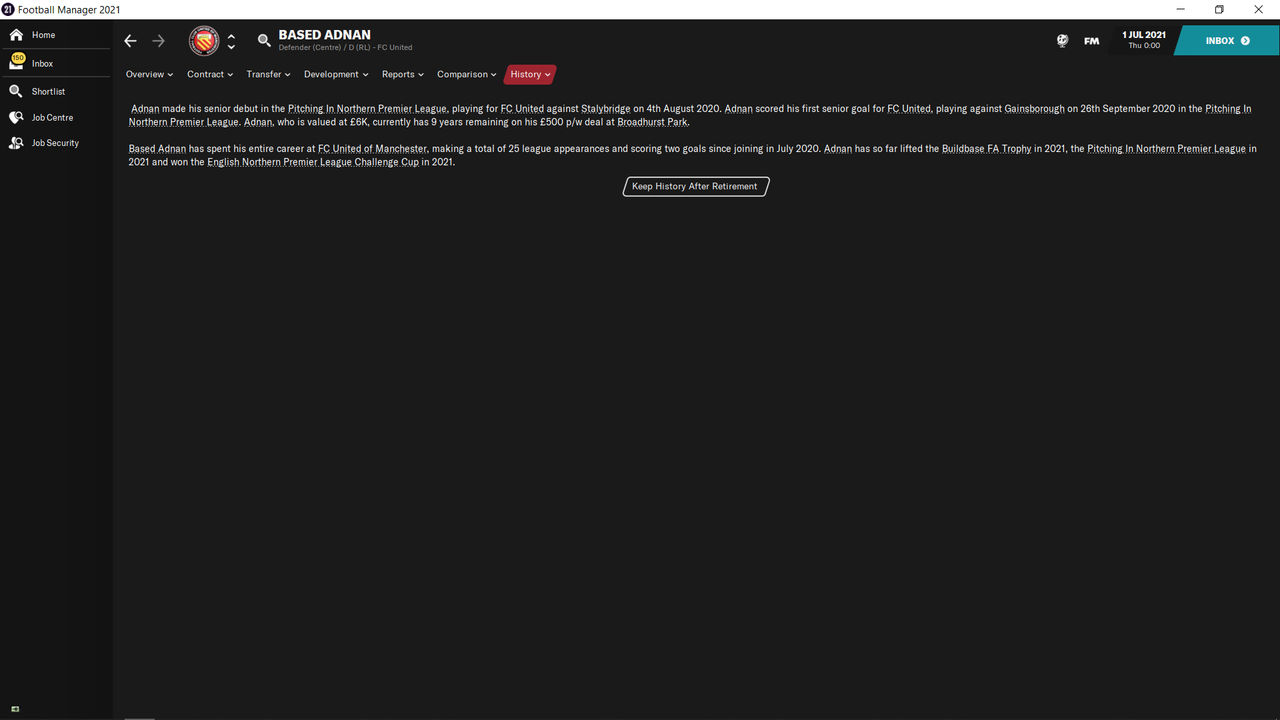Expand the Overview dropdown
The image size is (1280, 720).
149,74
